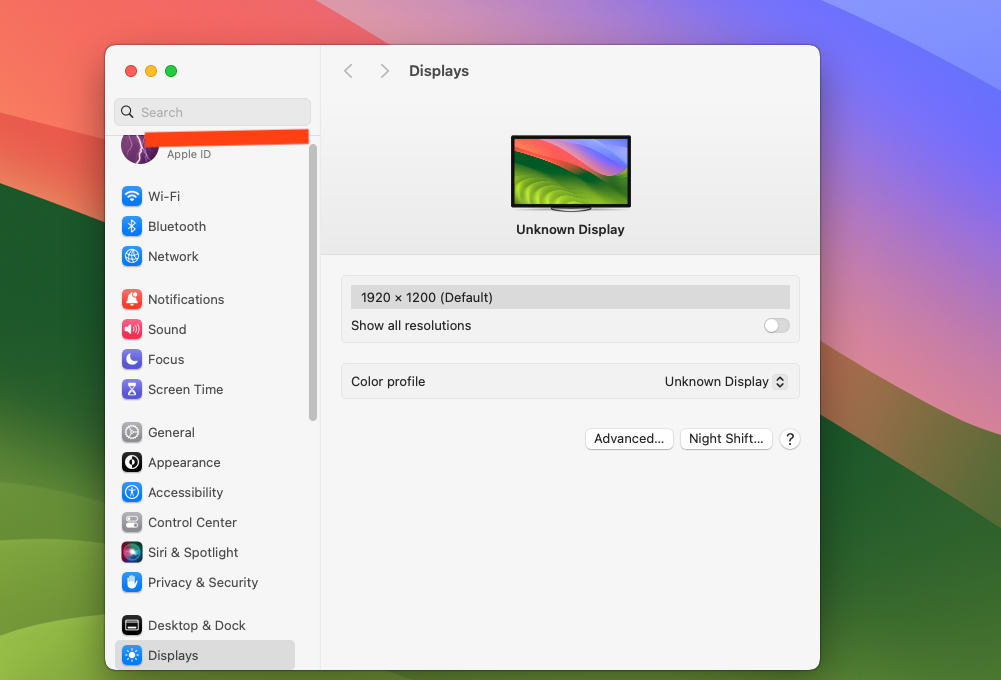Enable the Show all resolutions switch
The width and height of the screenshot is (1001, 680).
tap(776, 326)
